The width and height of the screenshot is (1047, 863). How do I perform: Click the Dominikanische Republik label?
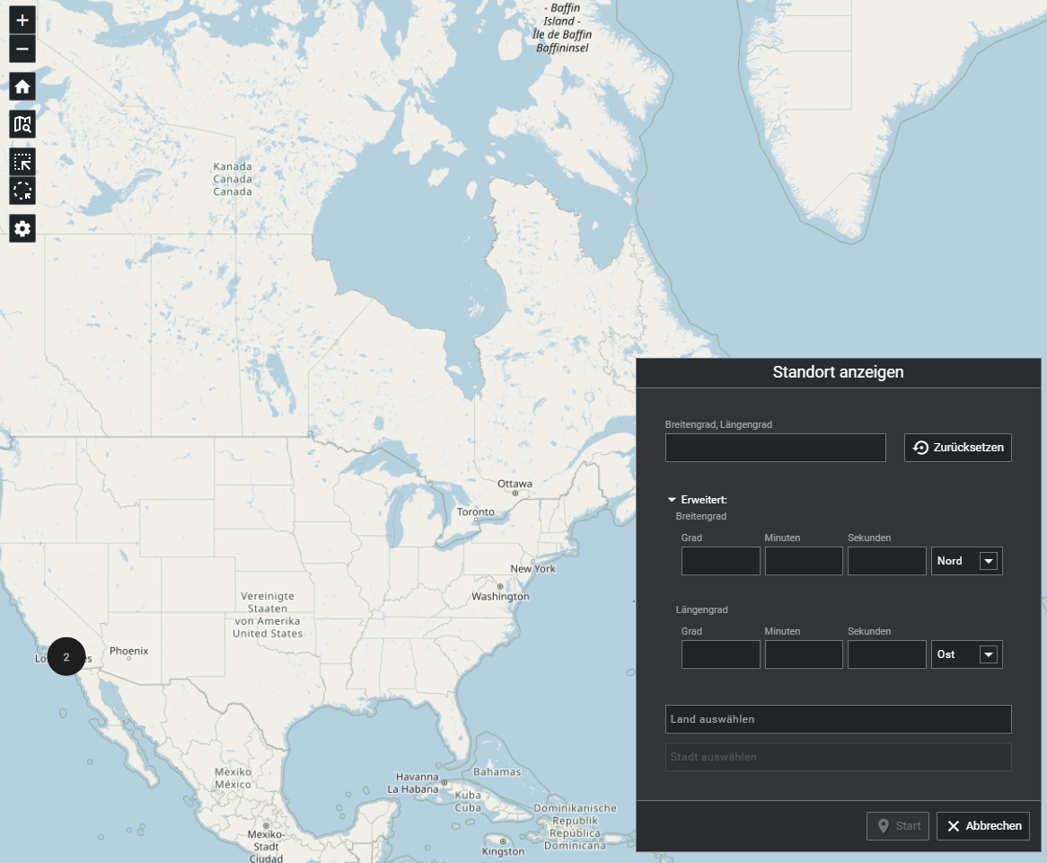coord(575,827)
